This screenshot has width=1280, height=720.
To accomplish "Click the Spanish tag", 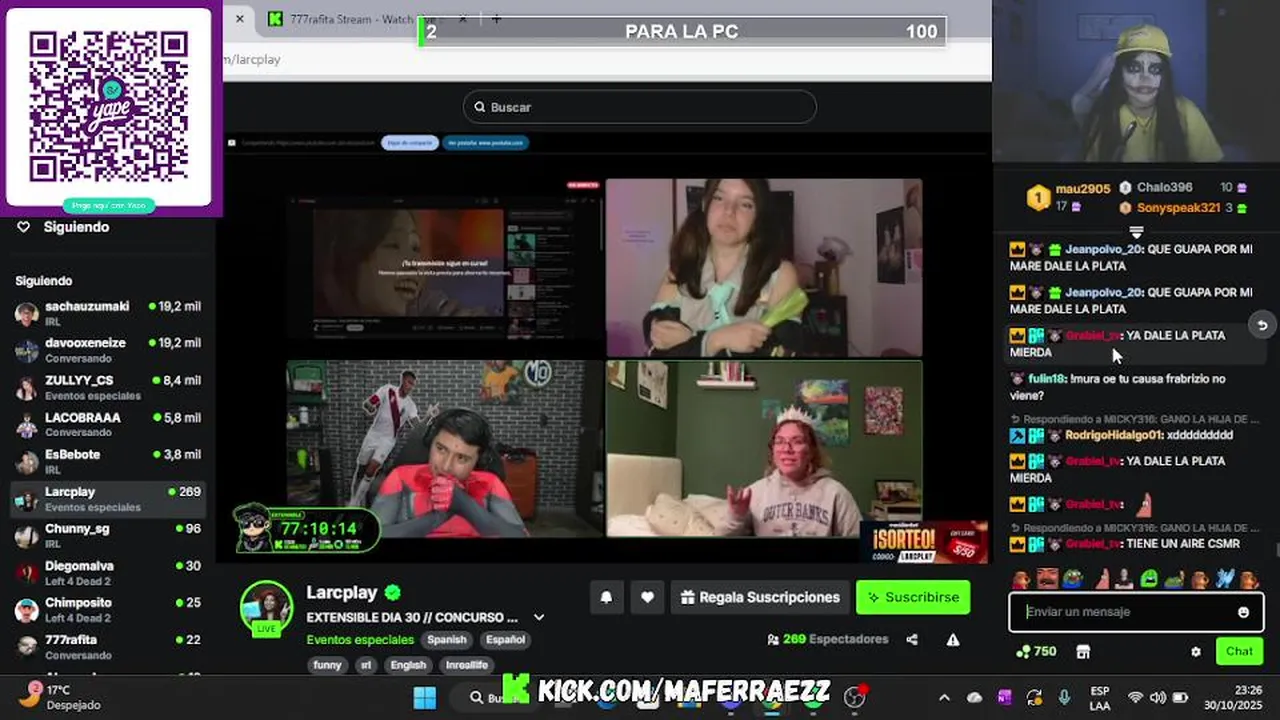I will [x=447, y=640].
